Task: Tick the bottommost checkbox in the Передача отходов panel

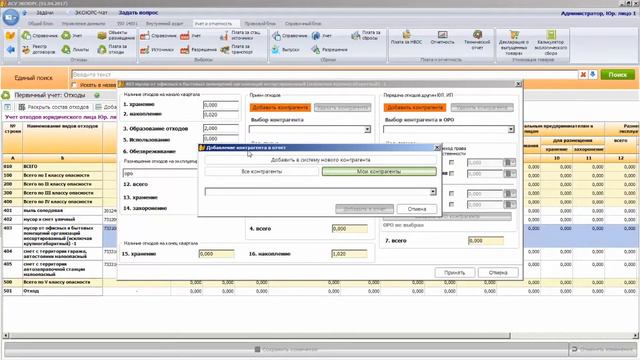Action: coord(451,204)
